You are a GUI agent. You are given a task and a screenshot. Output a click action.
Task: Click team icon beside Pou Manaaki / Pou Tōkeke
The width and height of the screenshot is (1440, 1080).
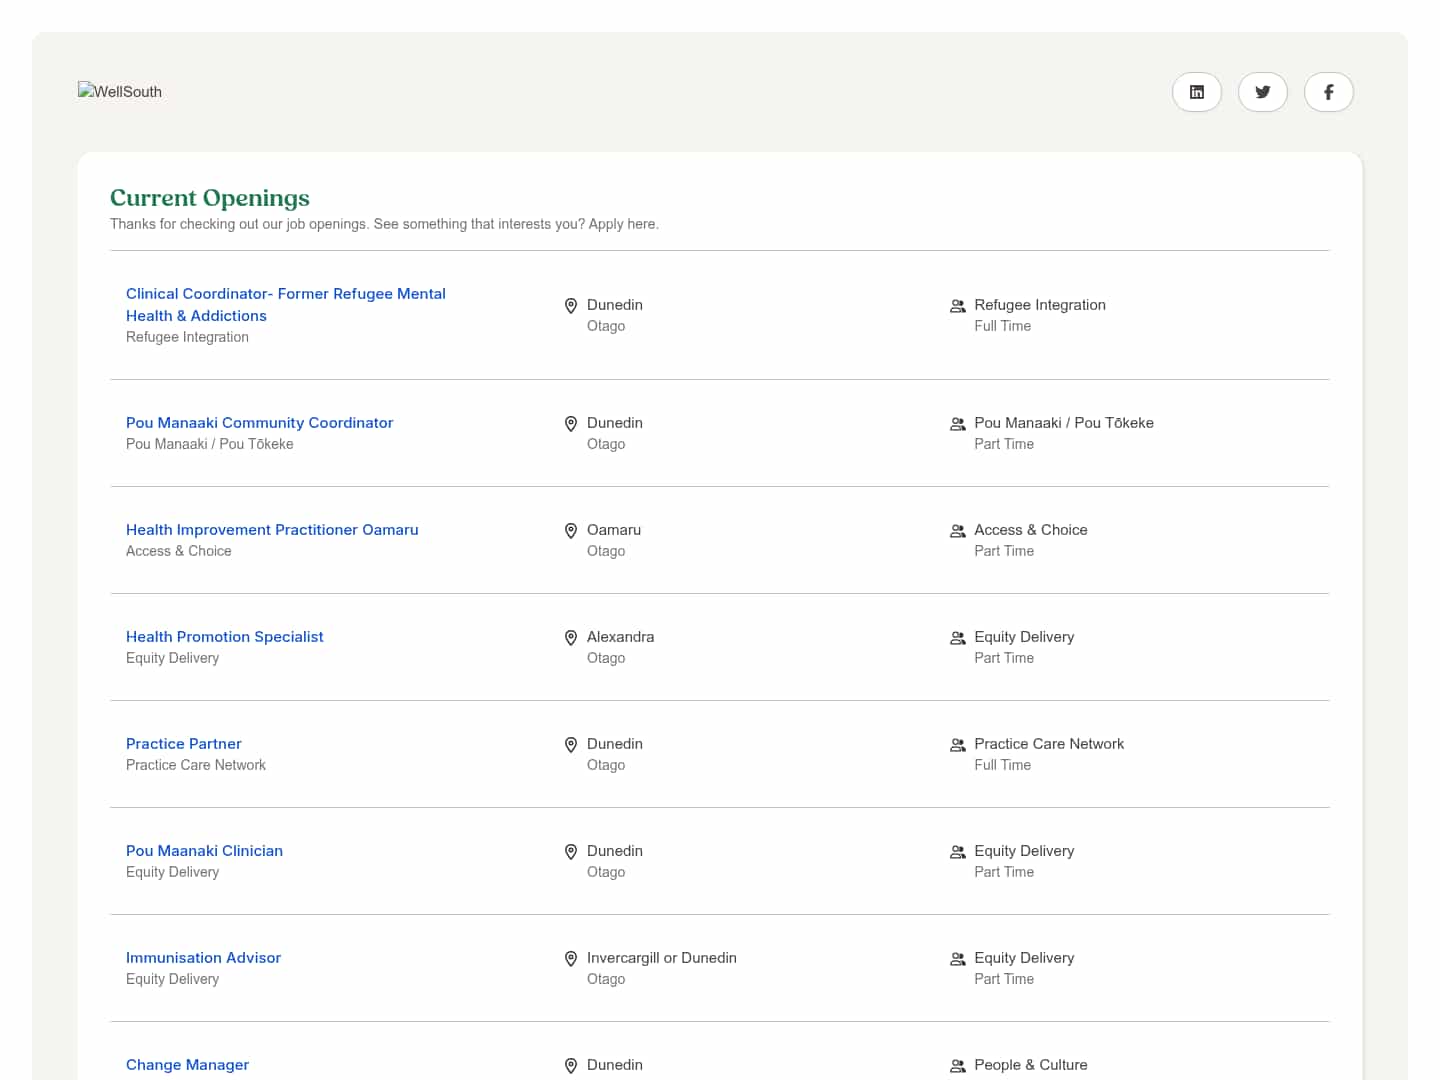[x=957, y=424]
